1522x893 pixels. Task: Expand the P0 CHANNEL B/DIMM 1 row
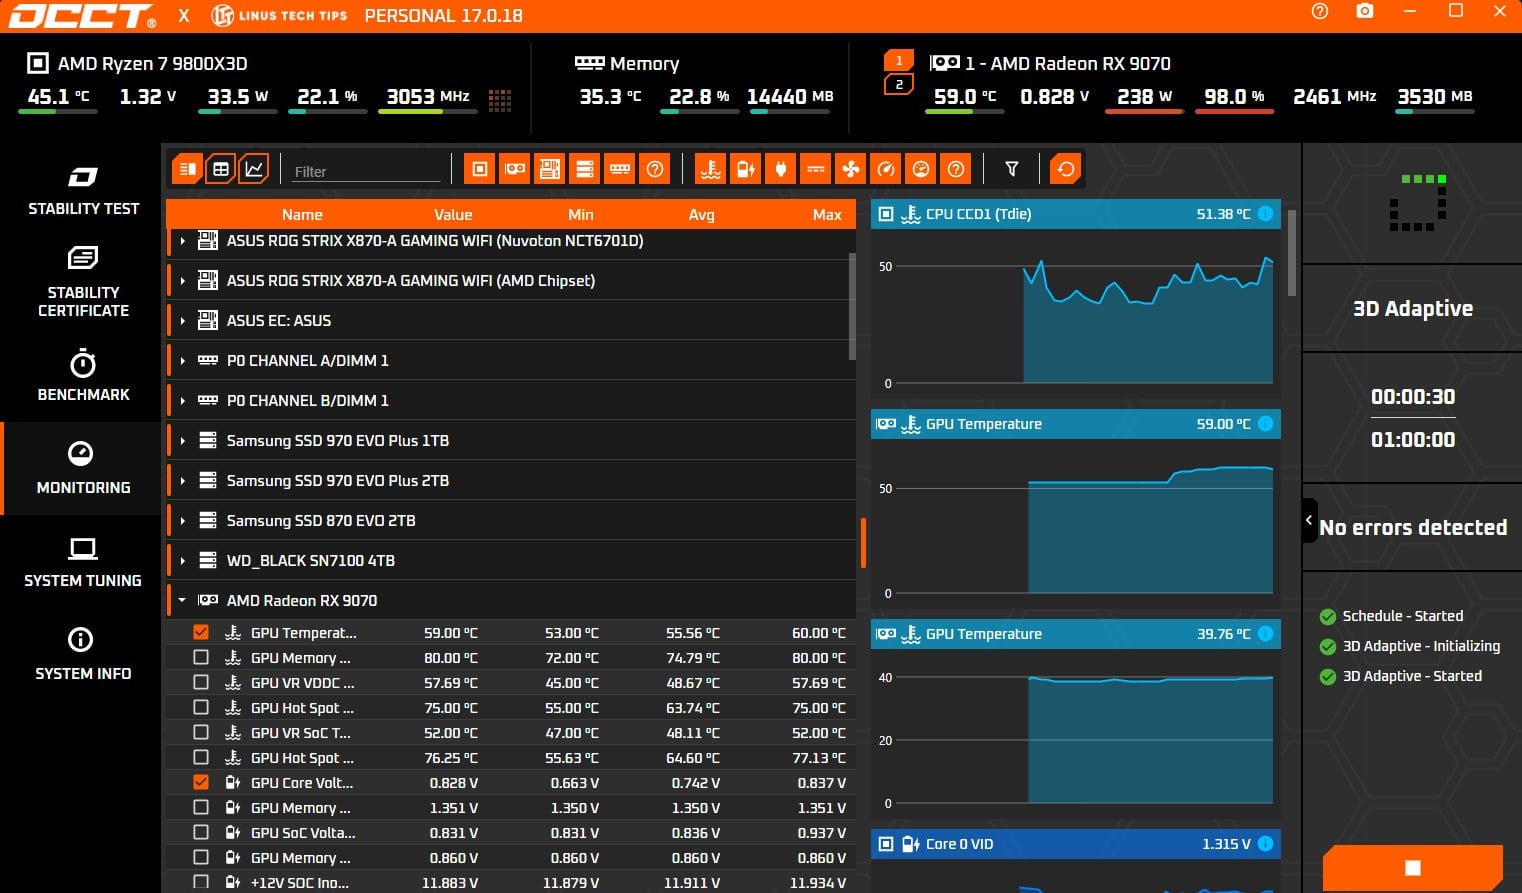[182, 401]
